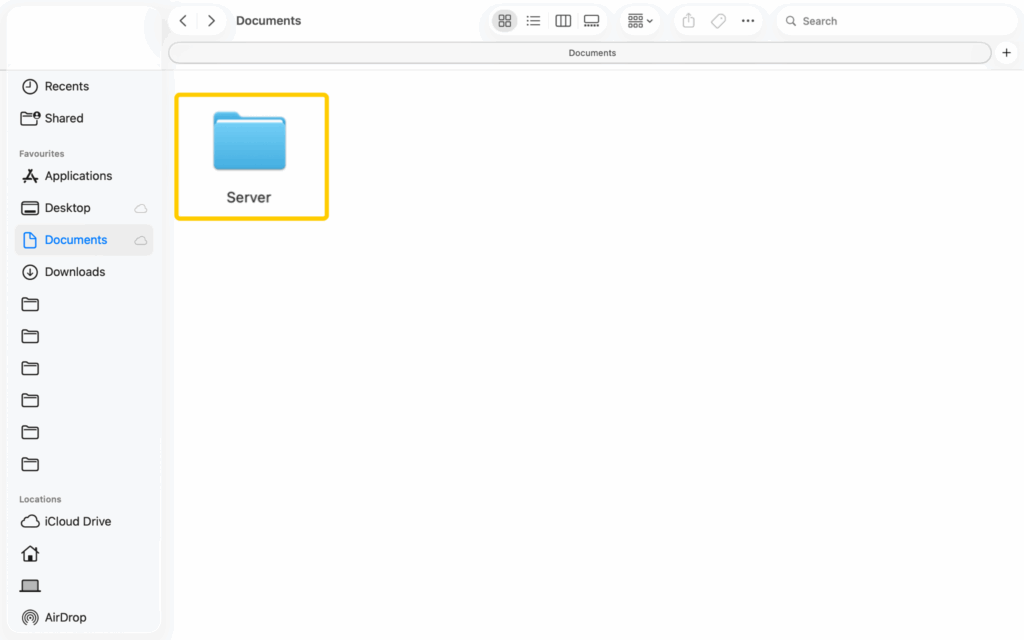Switch to column view
The width and height of the screenshot is (1024, 640).
coord(563,21)
